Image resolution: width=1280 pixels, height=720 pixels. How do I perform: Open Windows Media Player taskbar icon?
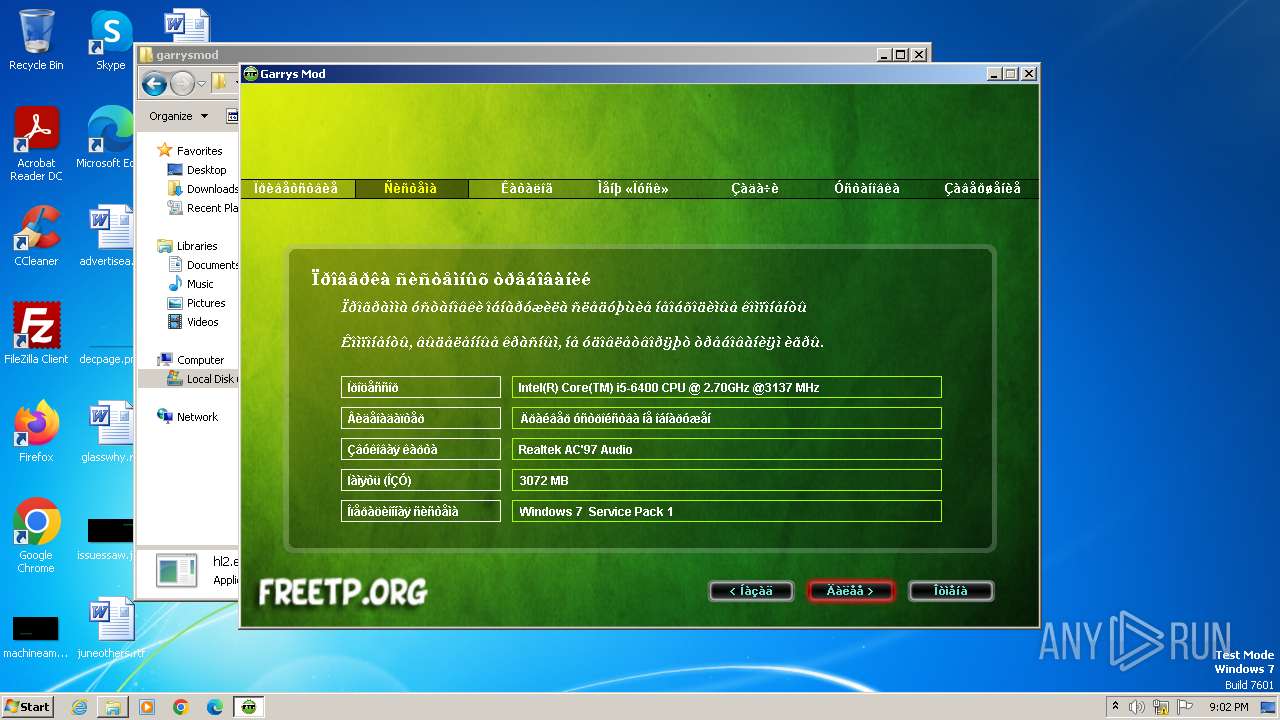point(147,707)
